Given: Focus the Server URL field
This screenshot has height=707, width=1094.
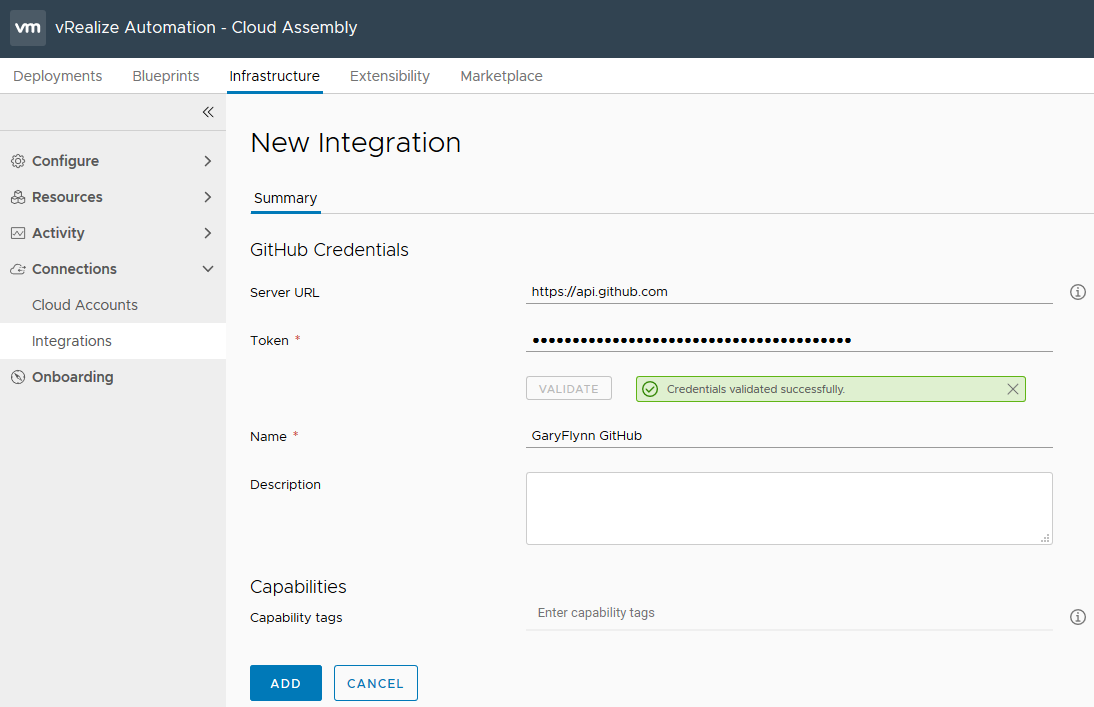Looking at the screenshot, I should (x=789, y=292).
